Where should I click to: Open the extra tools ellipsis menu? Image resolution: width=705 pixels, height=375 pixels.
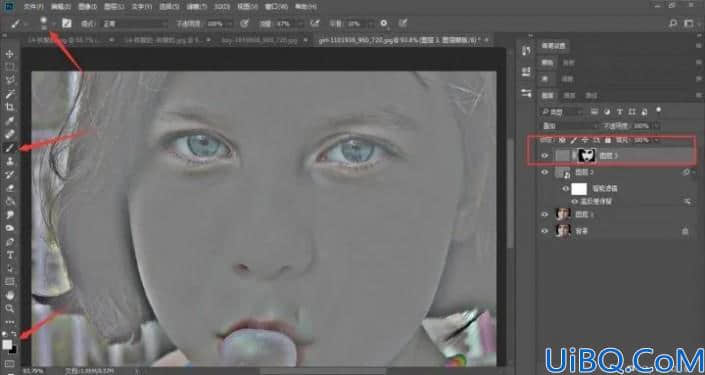click(x=9, y=322)
